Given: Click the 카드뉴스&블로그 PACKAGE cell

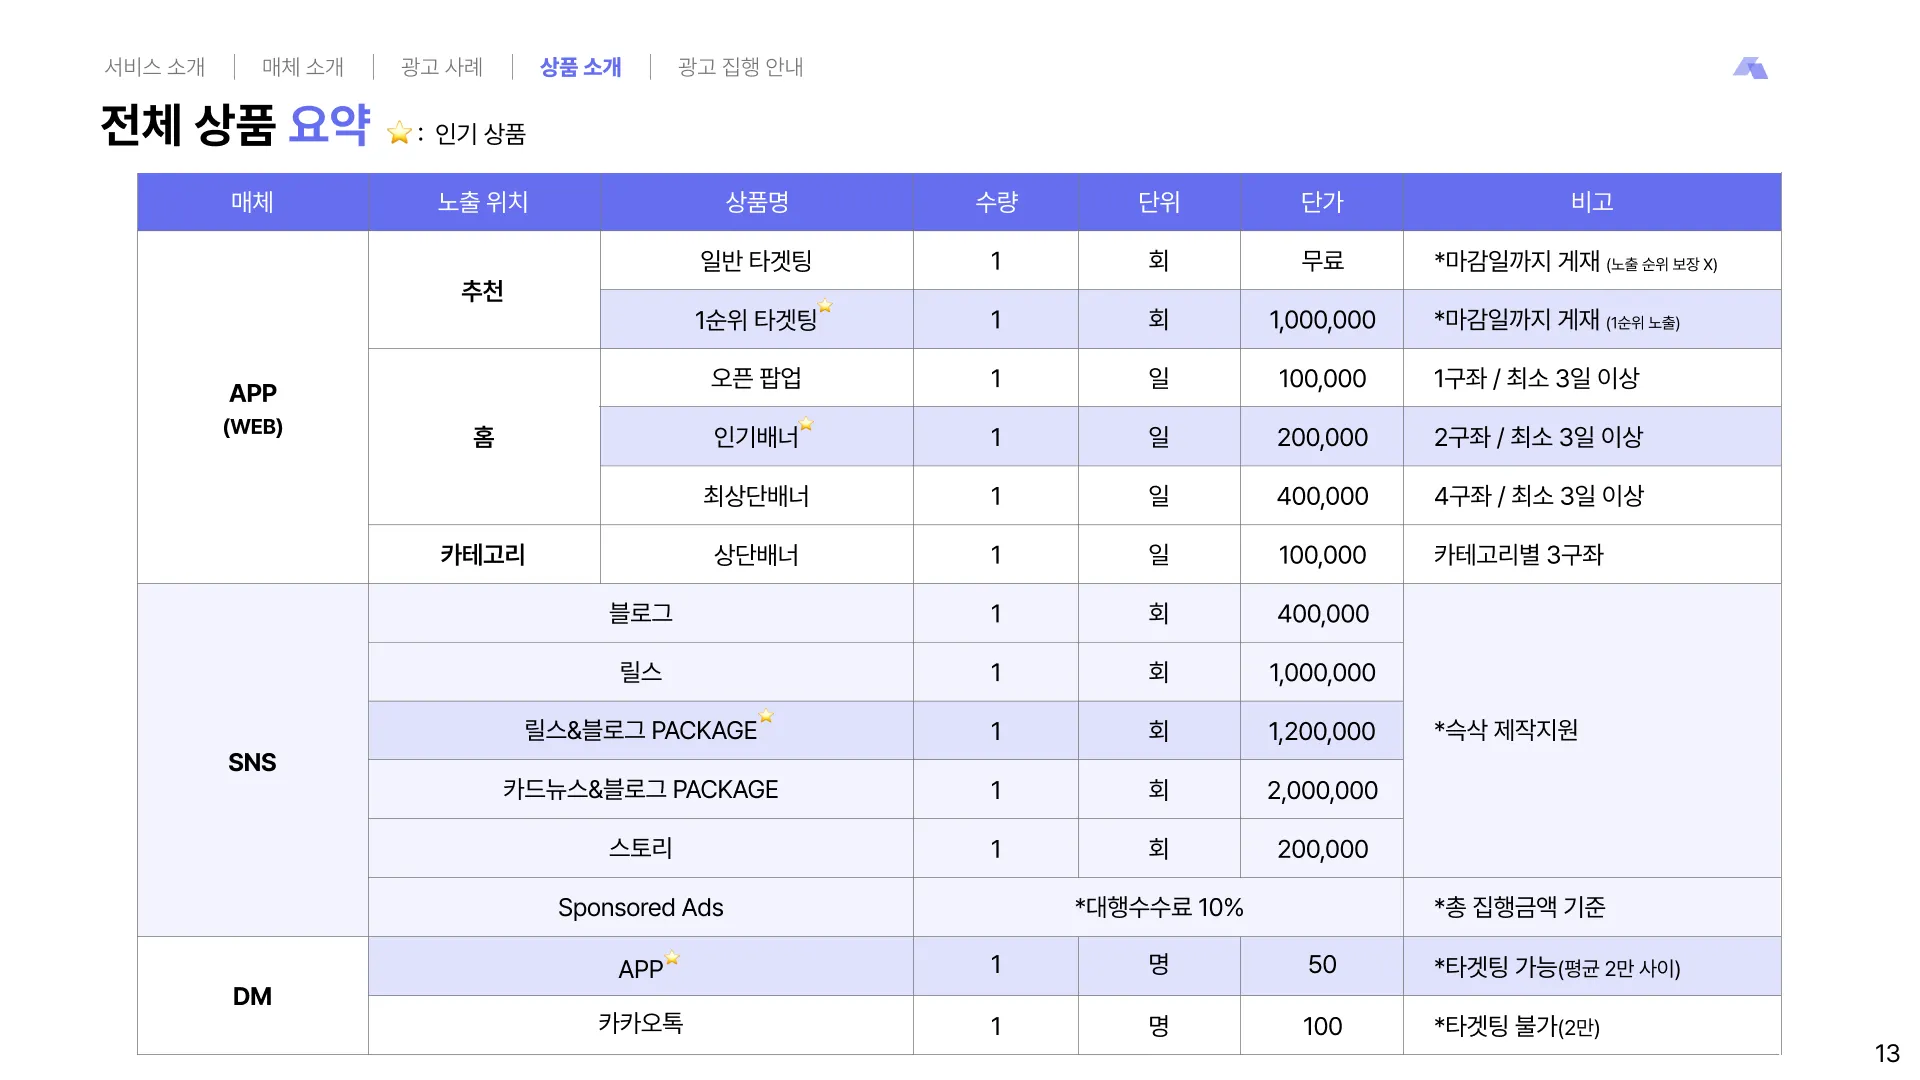Looking at the screenshot, I should 640,790.
